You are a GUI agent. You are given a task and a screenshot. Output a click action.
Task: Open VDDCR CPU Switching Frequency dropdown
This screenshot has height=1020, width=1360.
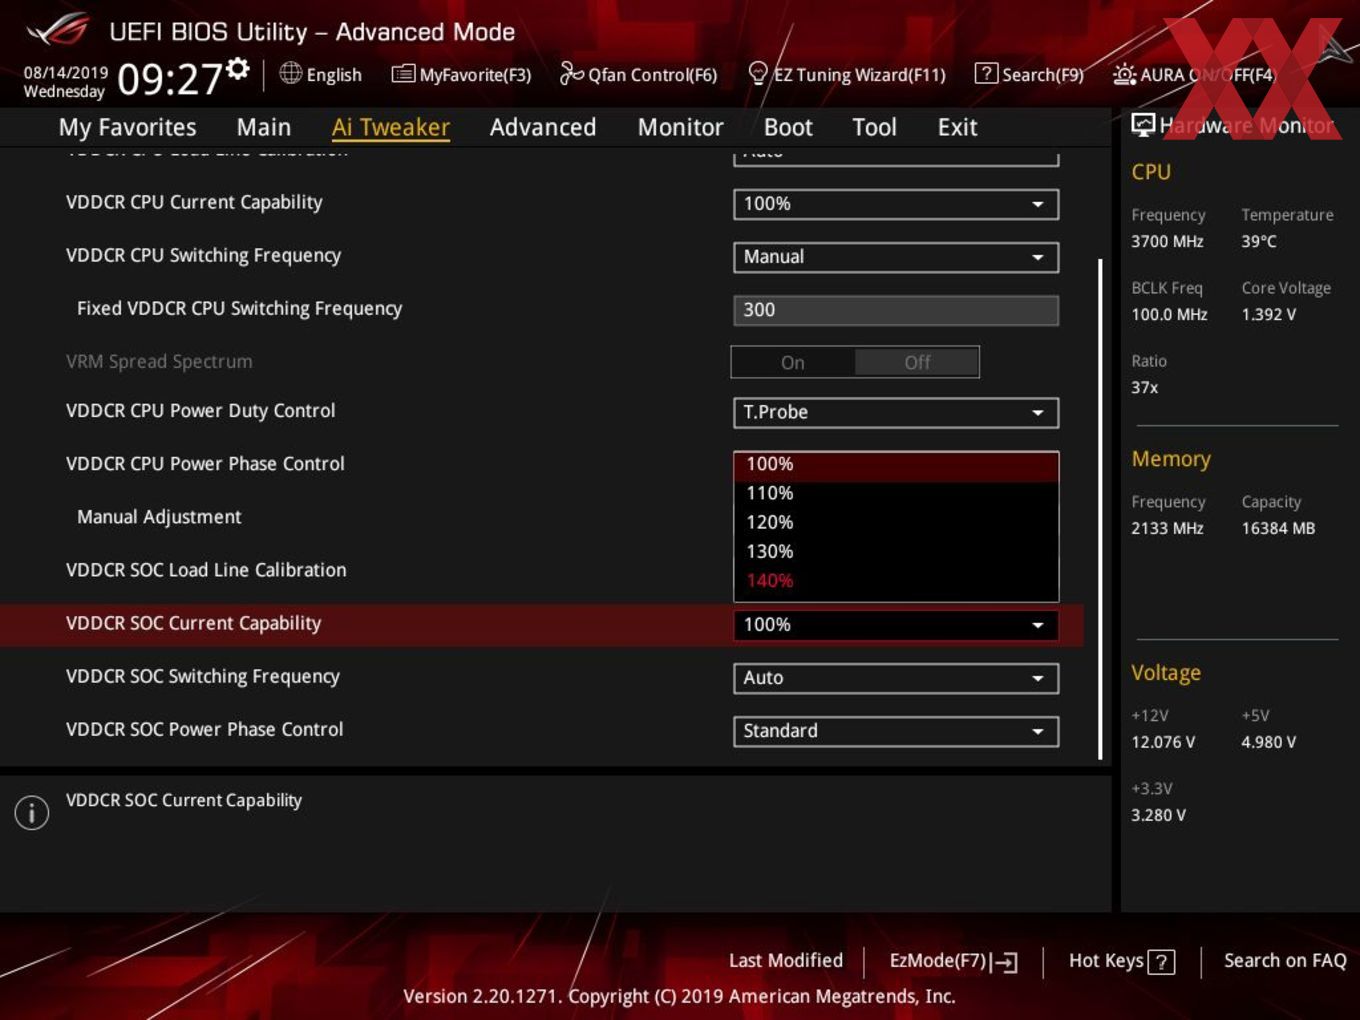(896, 257)
